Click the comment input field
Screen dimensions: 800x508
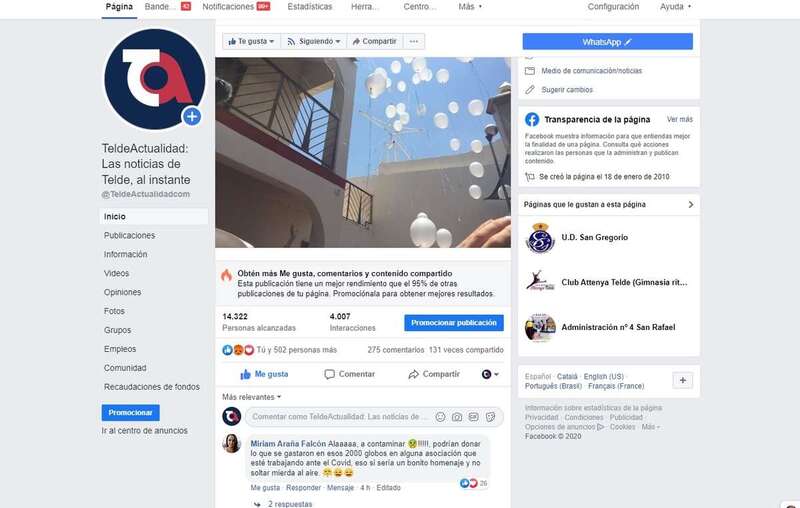pos(340,417)
